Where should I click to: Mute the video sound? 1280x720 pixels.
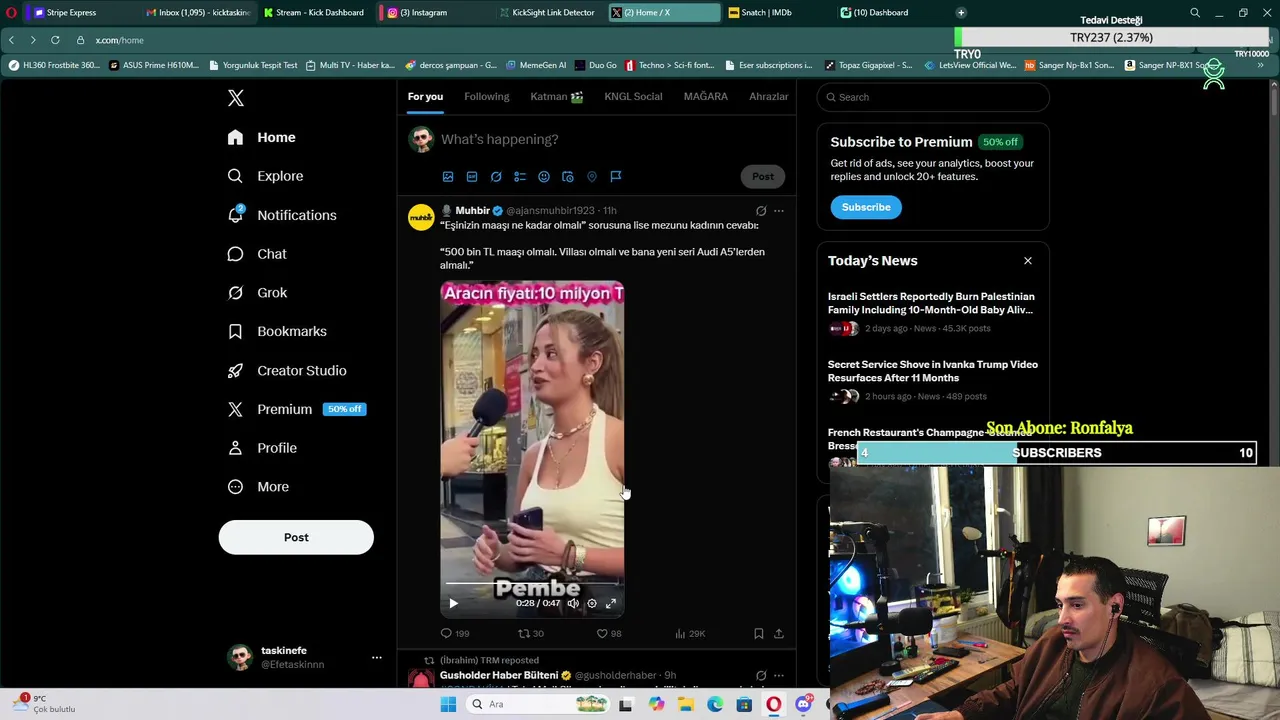[x=573, y=603]
